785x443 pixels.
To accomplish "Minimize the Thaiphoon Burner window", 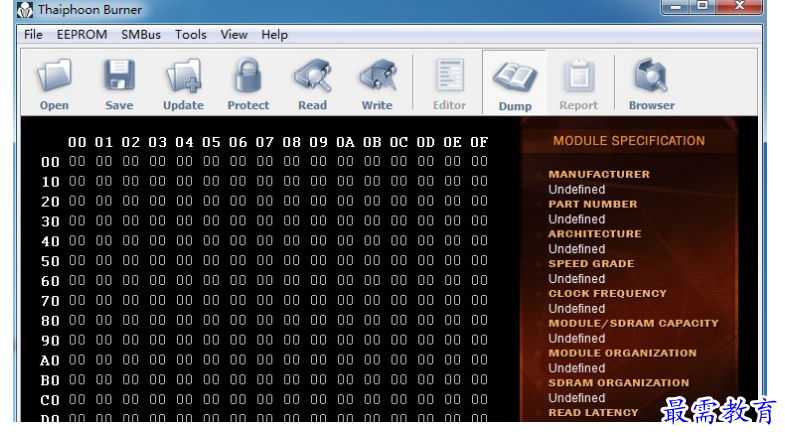I will 675,7.
